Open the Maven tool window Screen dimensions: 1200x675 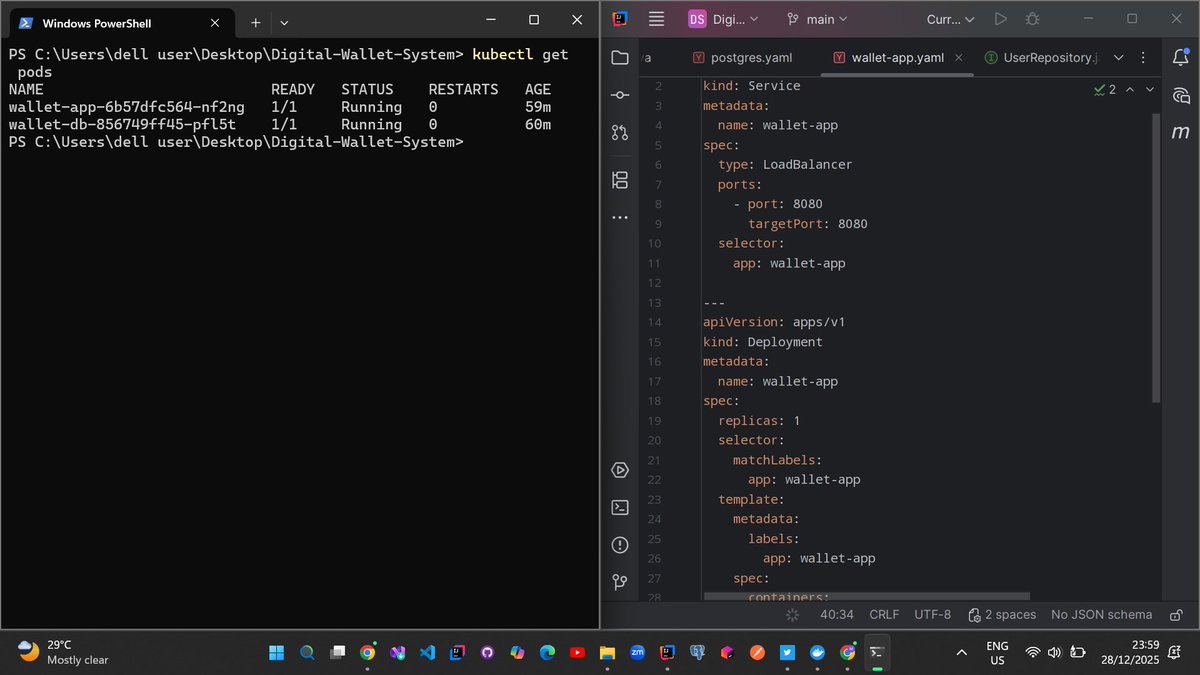click(1180, 132)
